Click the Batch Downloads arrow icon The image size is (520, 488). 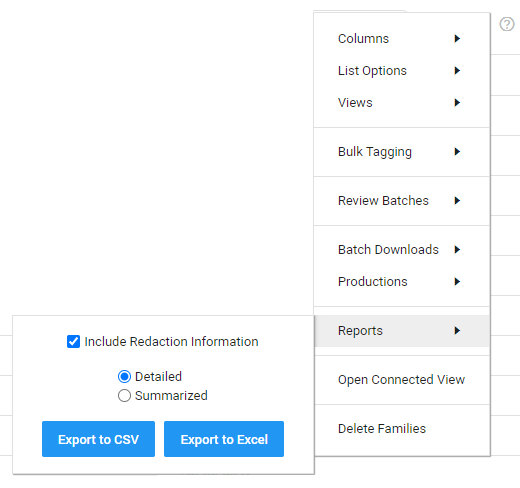coord(457,250)
